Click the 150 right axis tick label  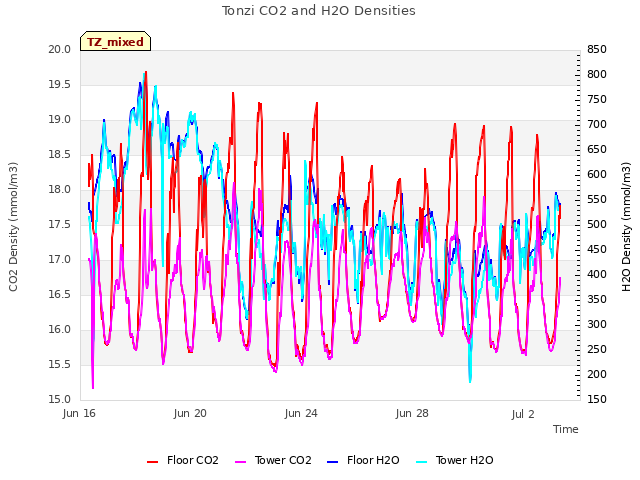click(x=597, y=399)
